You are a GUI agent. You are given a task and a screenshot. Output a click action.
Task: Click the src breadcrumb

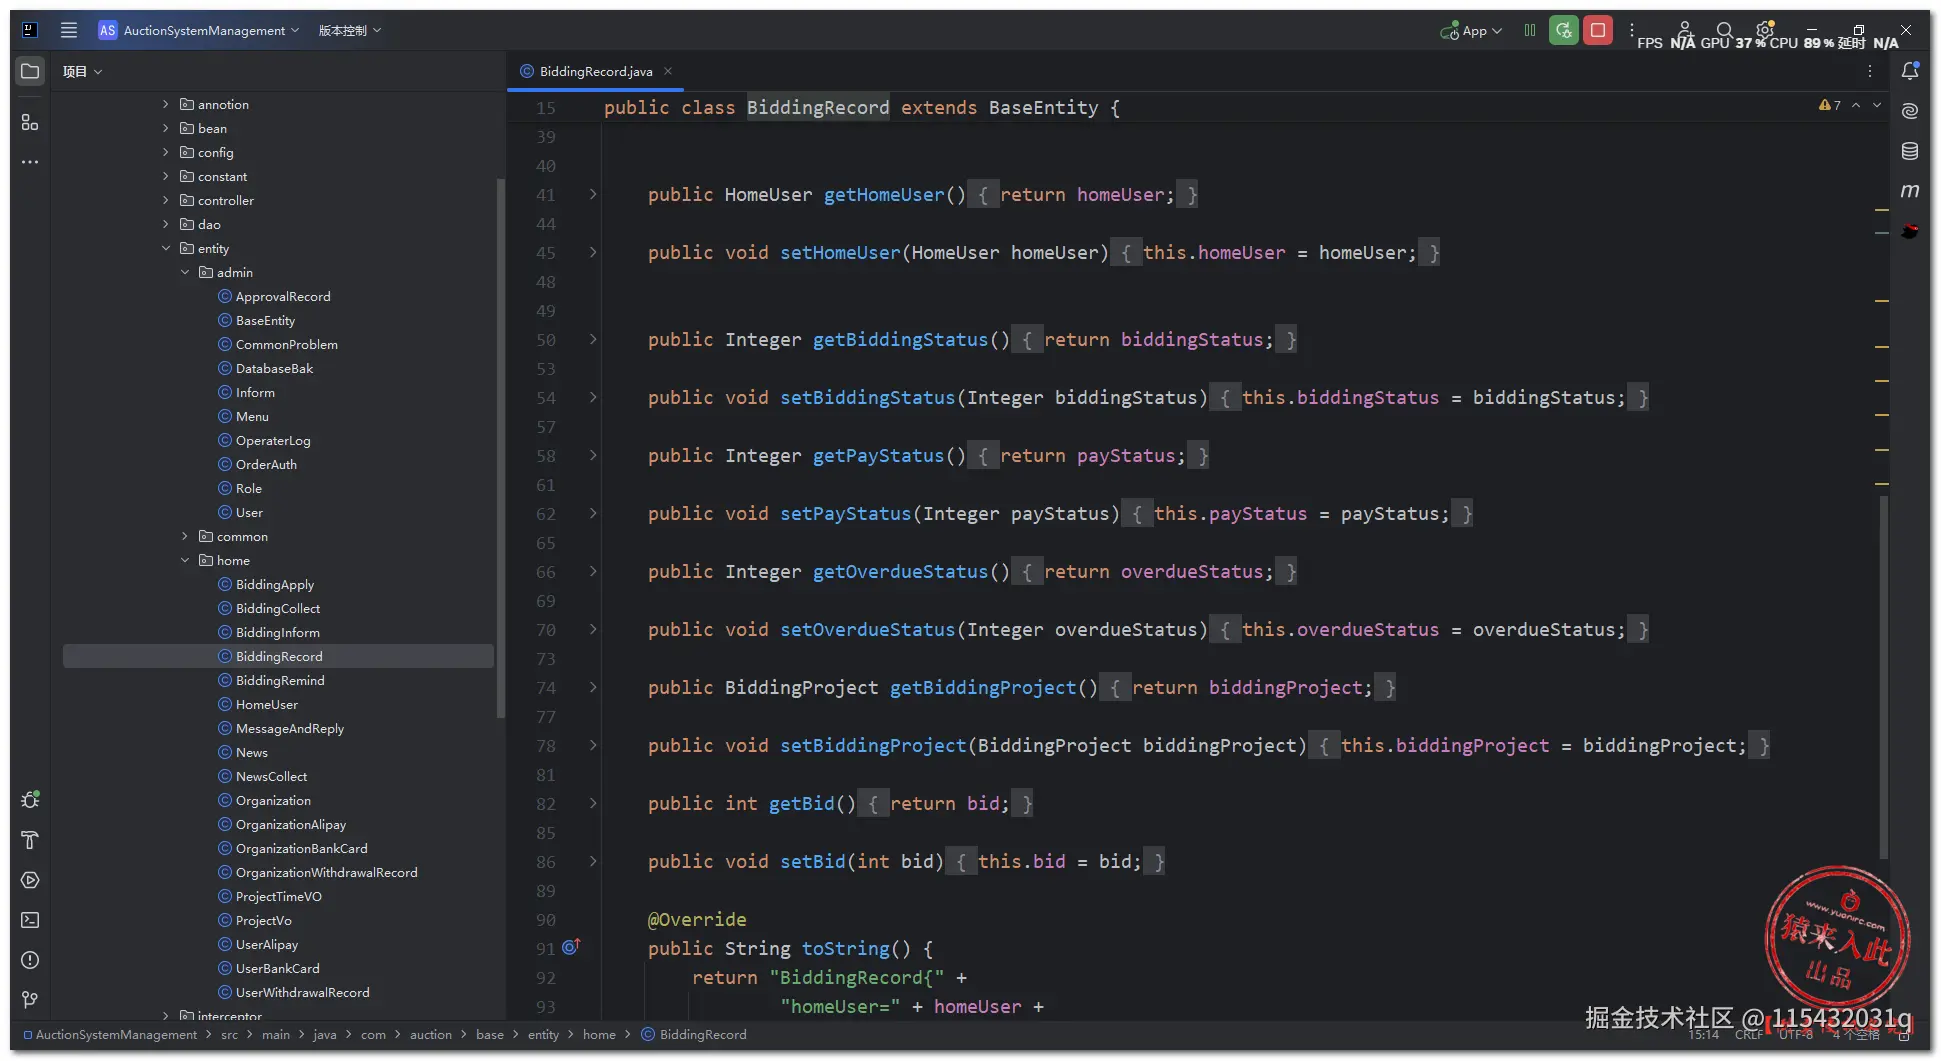(229, 1035)
